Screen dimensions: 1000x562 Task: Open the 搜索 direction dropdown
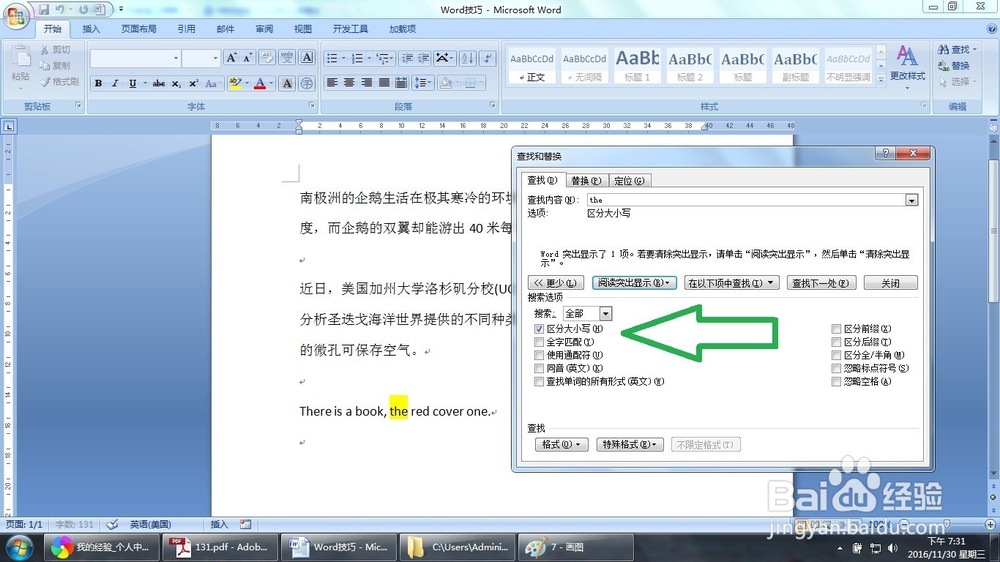pos(606,313)
